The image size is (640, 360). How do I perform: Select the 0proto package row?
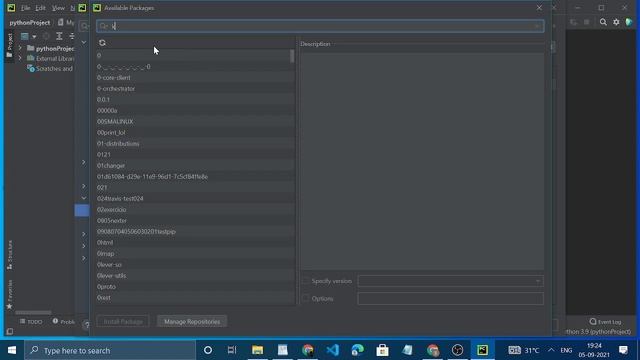196,287
